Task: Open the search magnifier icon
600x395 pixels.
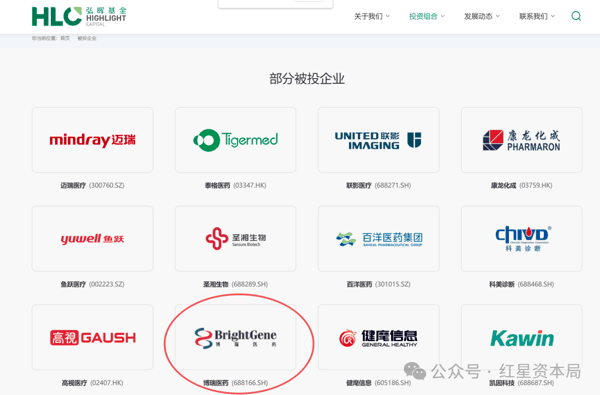Action: click(576, 16)
